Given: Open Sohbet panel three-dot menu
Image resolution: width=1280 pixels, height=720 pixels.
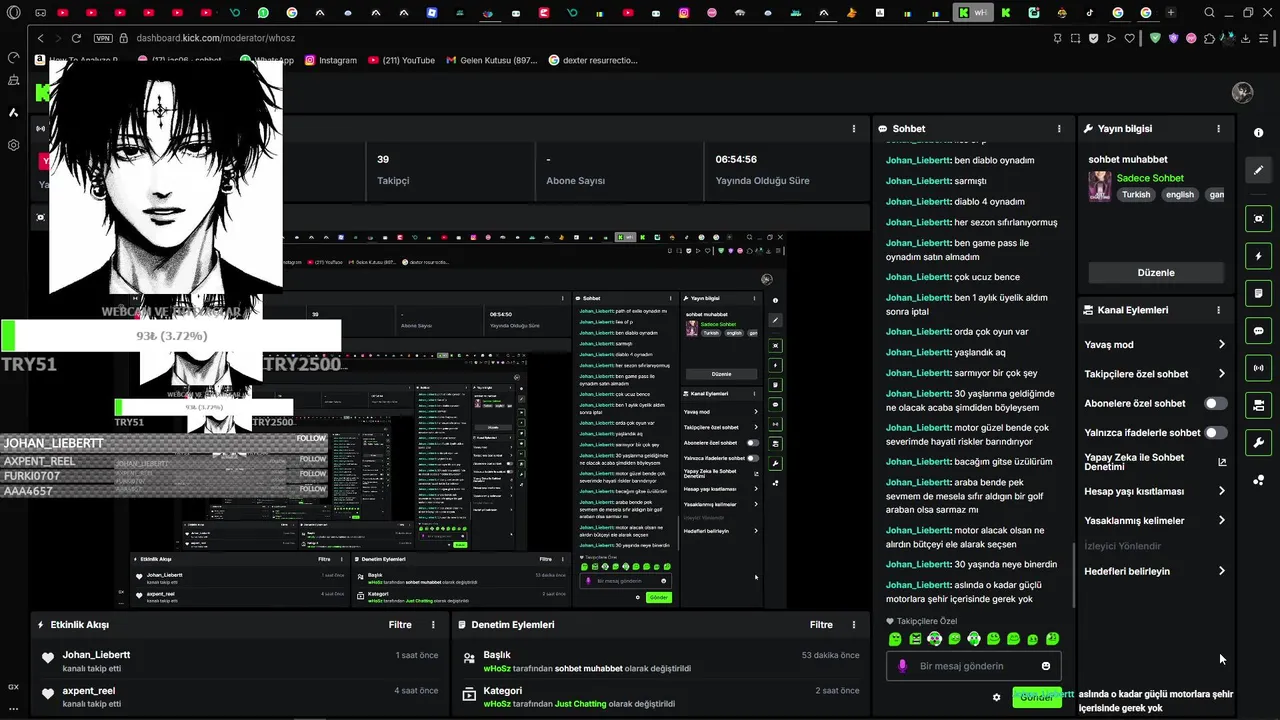Looking at the screenshot, I should [1059, 129].
